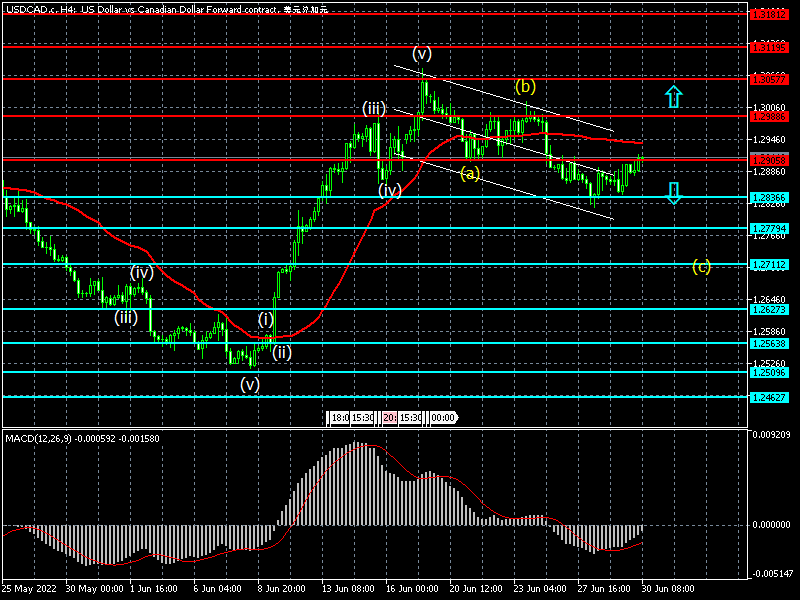Click the red 20: event marker flag
This screenshot has width=800, height=600.
coord(390,418)
